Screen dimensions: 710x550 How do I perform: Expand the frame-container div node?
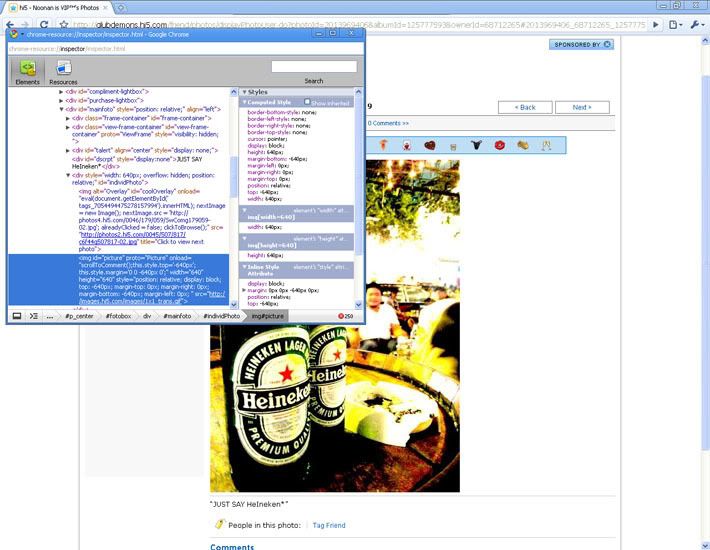[x=68, y=118]
